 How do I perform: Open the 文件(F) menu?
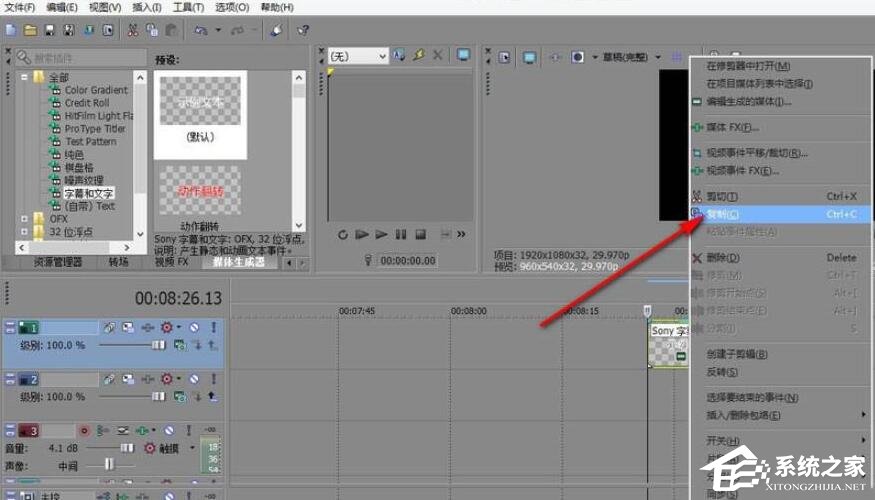(x=20, y=7)
